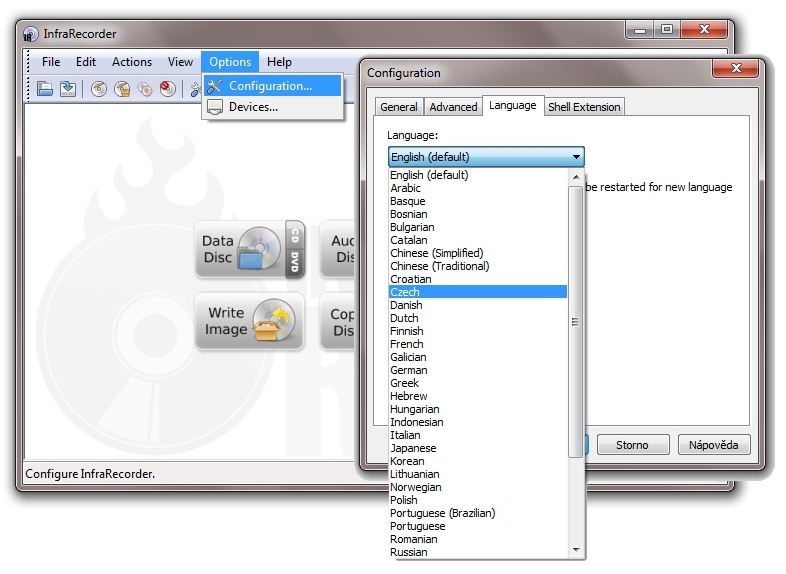Viewport: 786px width, 574px height.
Task: Select Chinese (Traditional) in the list
Action: (x=478, y=266)
